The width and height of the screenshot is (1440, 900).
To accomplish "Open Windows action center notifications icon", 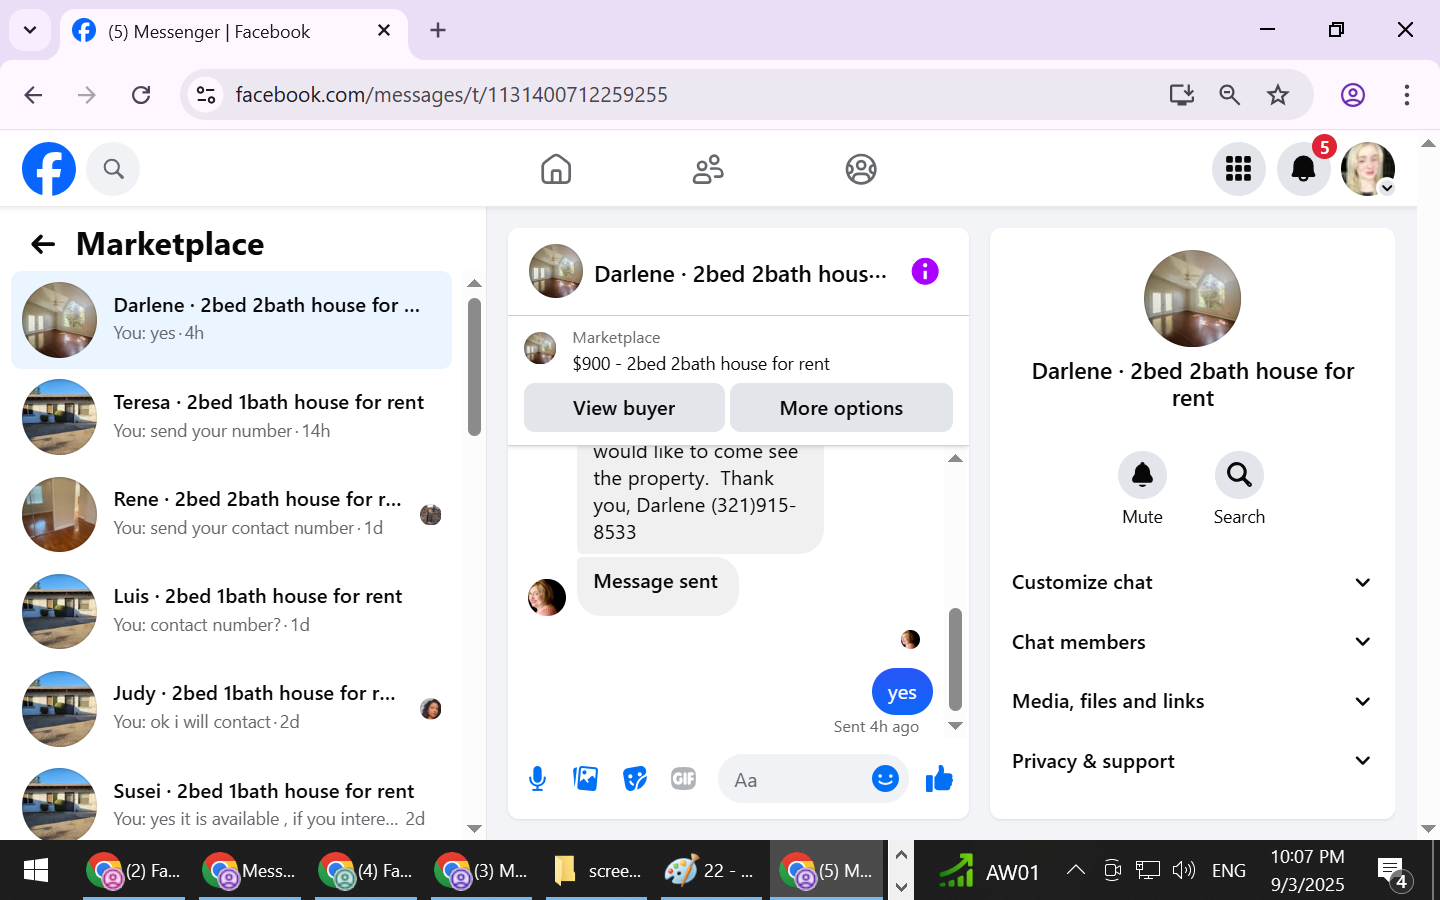I will [x=1393, y=872].
